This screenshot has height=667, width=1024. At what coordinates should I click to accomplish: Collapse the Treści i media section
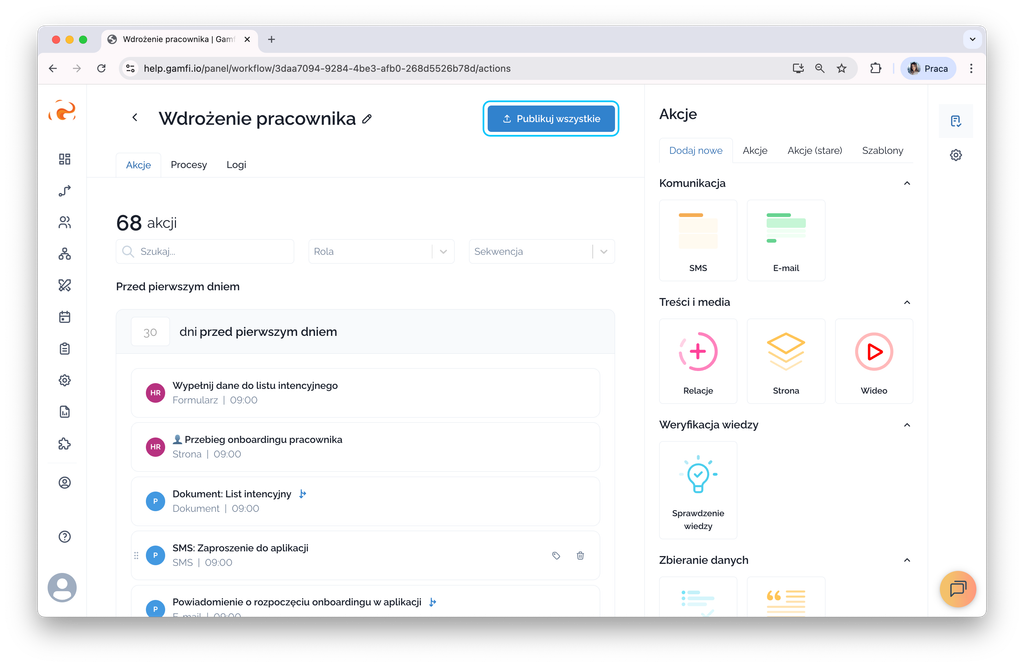[x=907, y=302]
